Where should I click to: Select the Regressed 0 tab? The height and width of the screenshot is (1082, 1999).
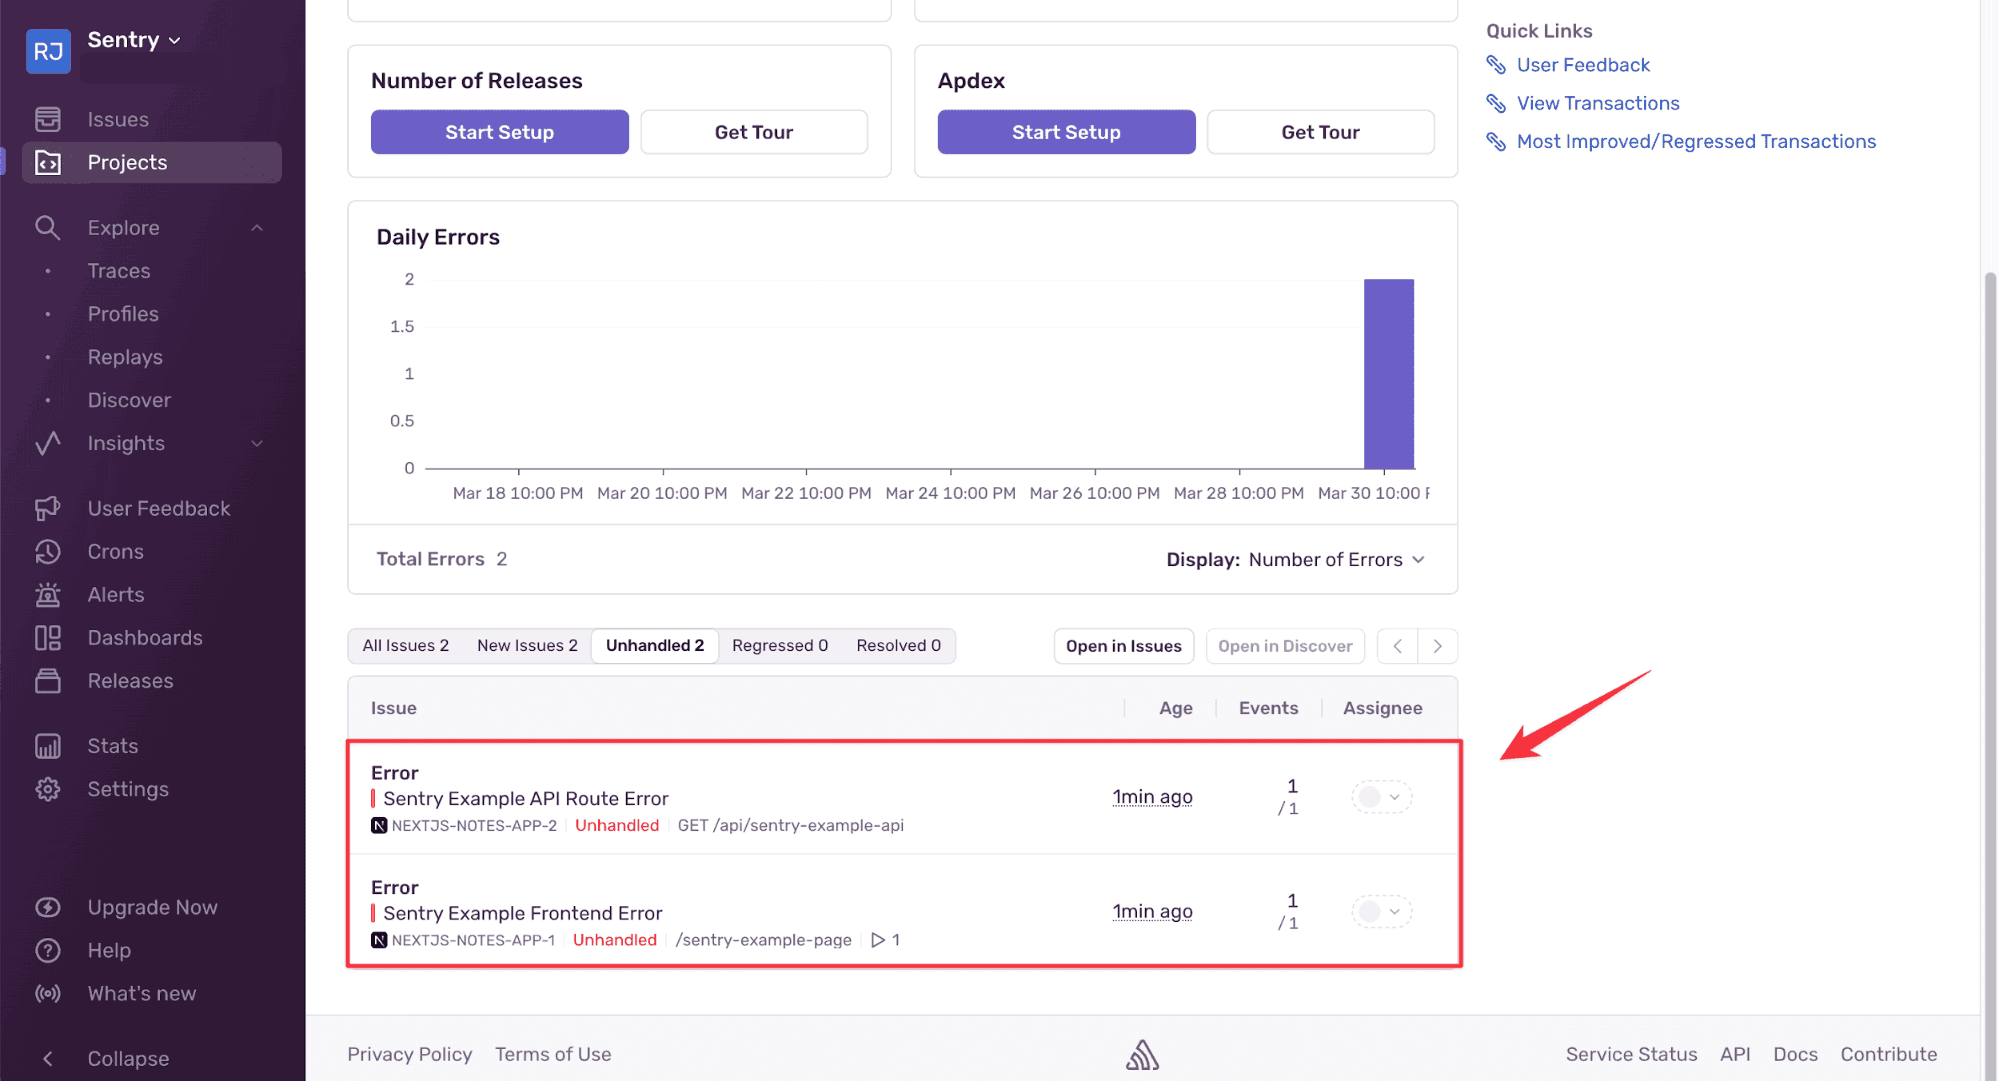(780, 646)
